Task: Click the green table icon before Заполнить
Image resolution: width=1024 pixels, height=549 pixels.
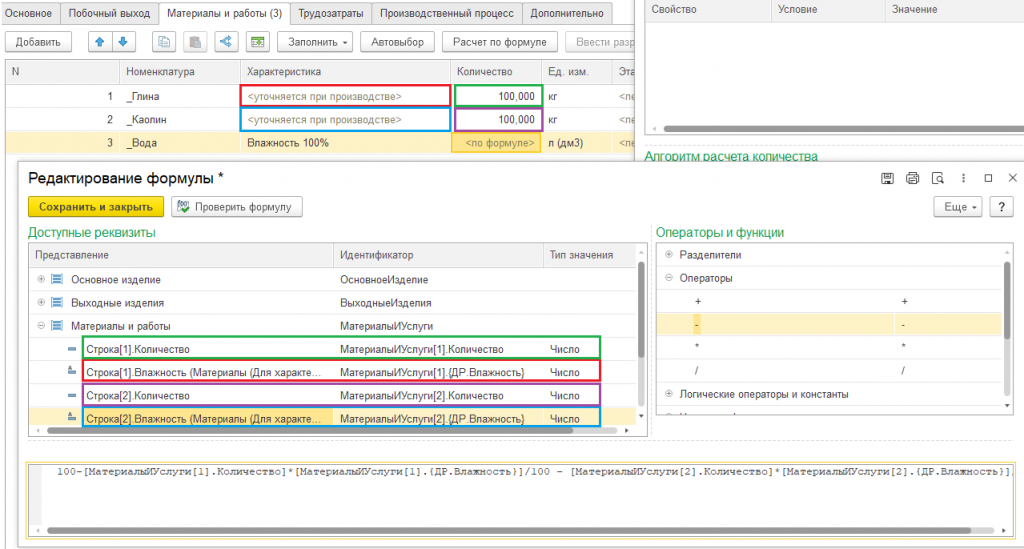Action: pyautogui.click(x=257, y=42)
